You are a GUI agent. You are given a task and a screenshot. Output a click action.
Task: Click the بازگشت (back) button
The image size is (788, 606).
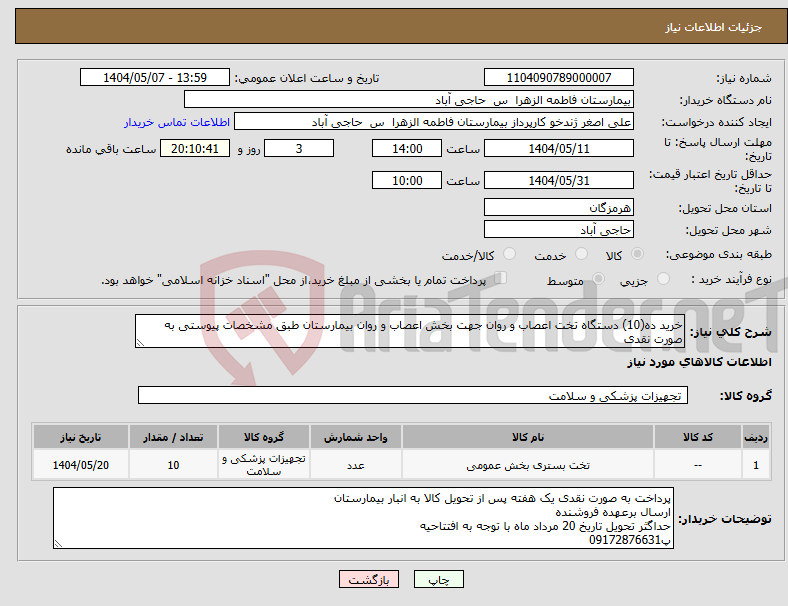click(x=368, y=579)
